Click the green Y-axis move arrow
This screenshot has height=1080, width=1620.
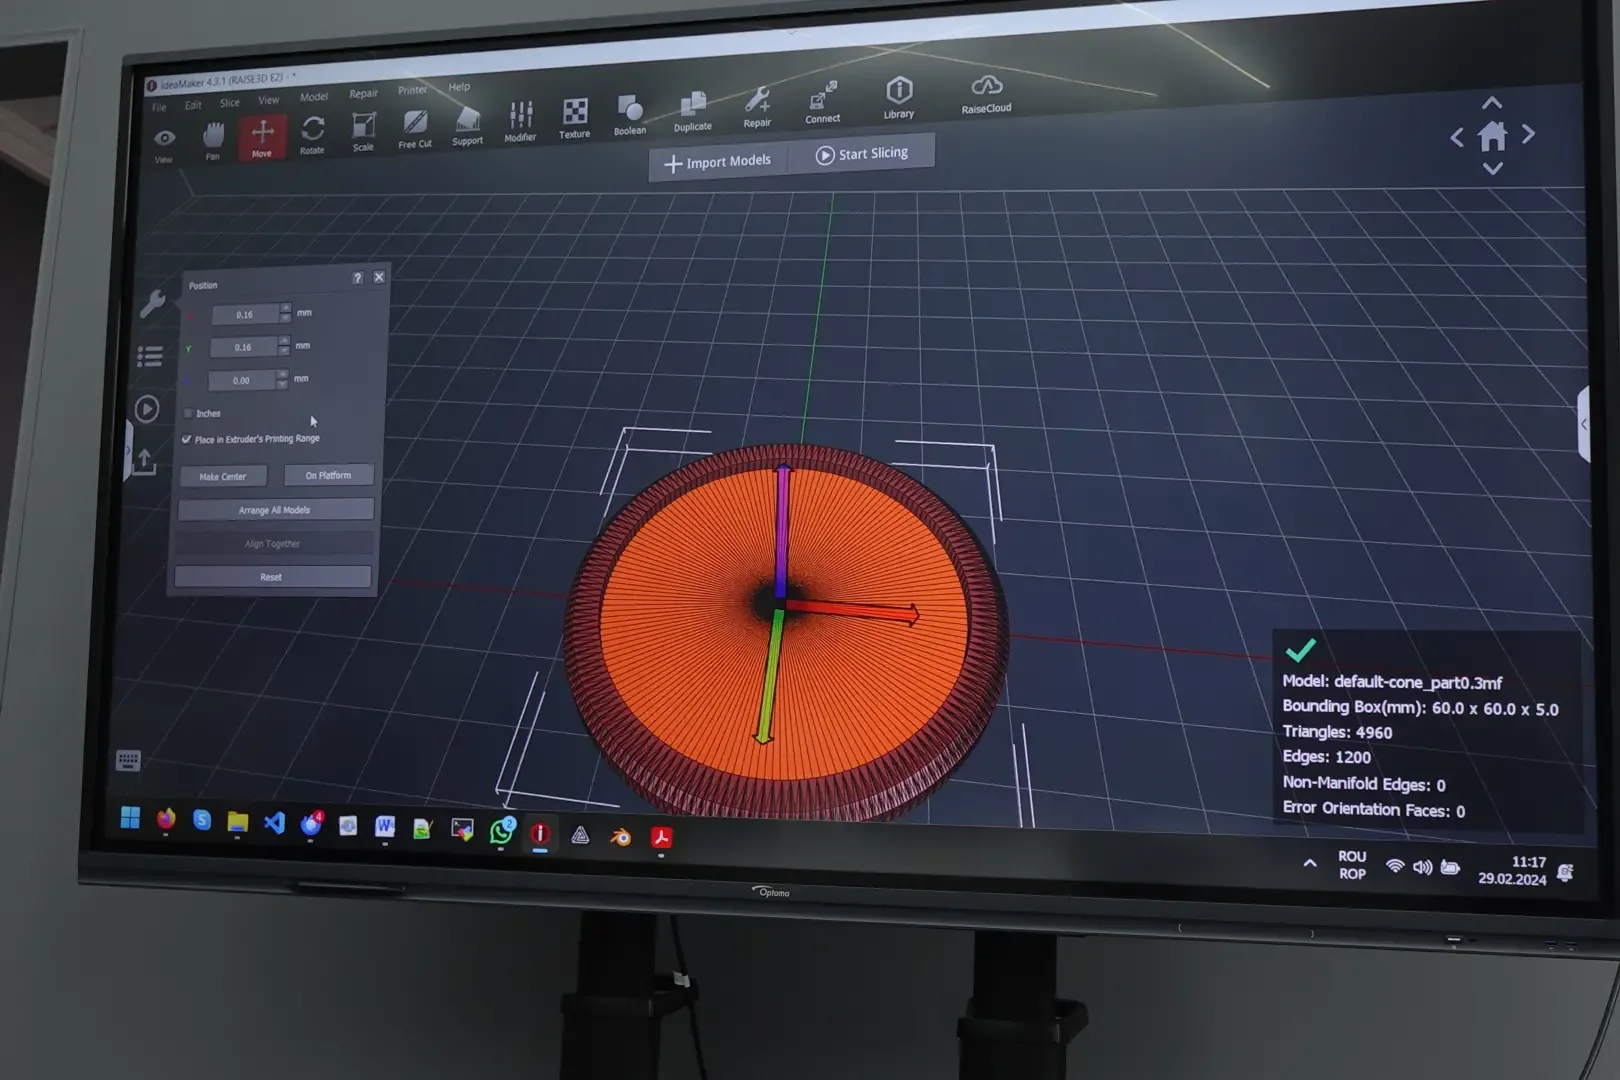(x=770, y=678)
